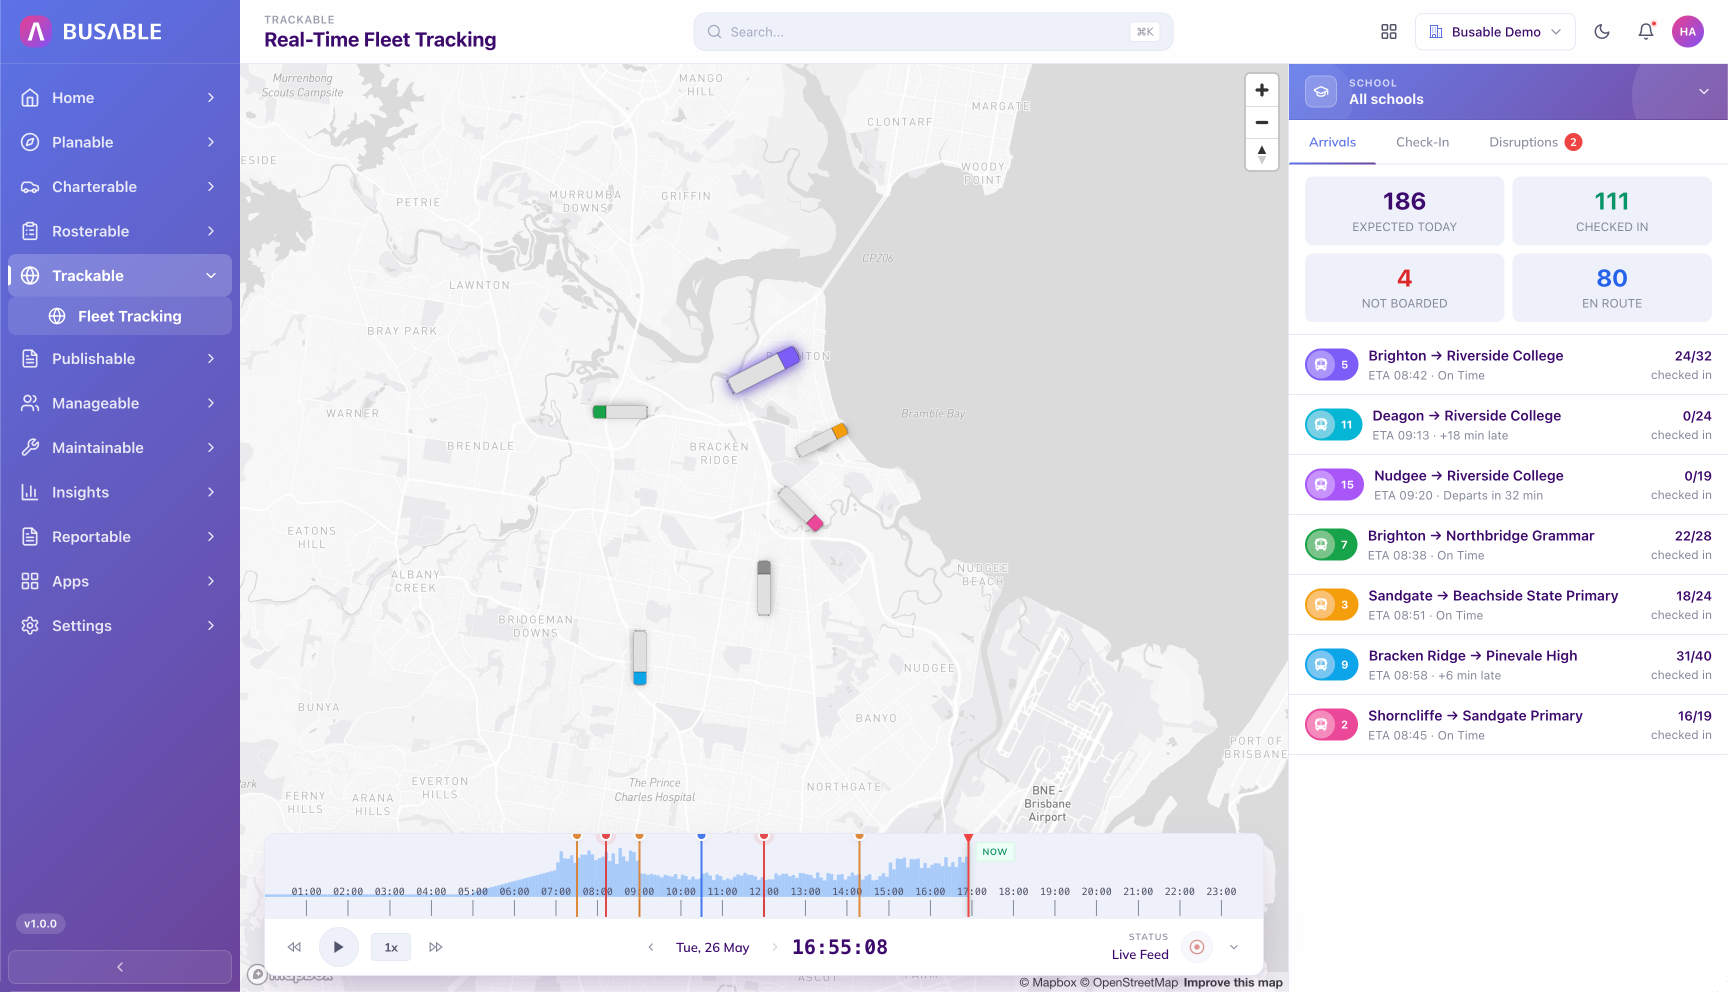Collapse the Trackable menu chevron
Image resolution: width=1728 pixels, height=992 pixels.
(211, 276)
